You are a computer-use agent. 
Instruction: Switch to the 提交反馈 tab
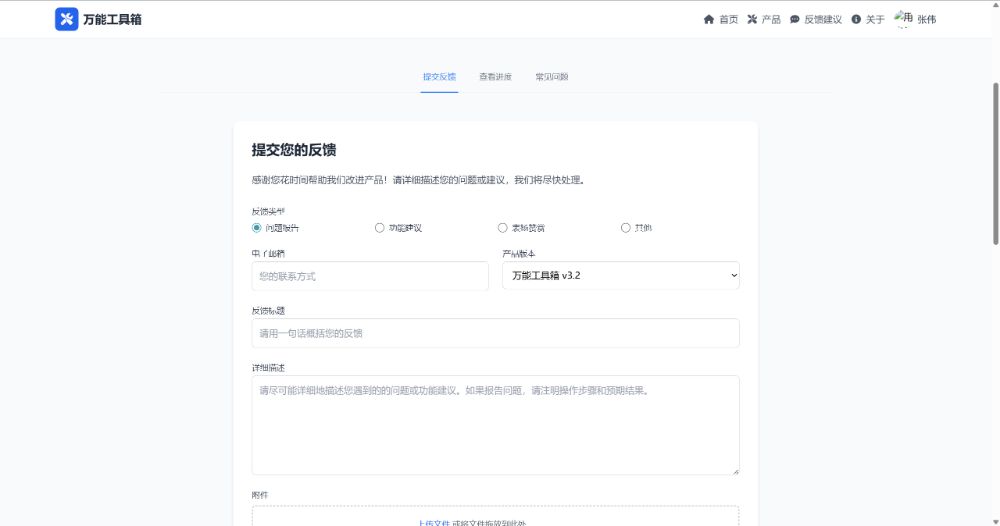coord(439,77)
